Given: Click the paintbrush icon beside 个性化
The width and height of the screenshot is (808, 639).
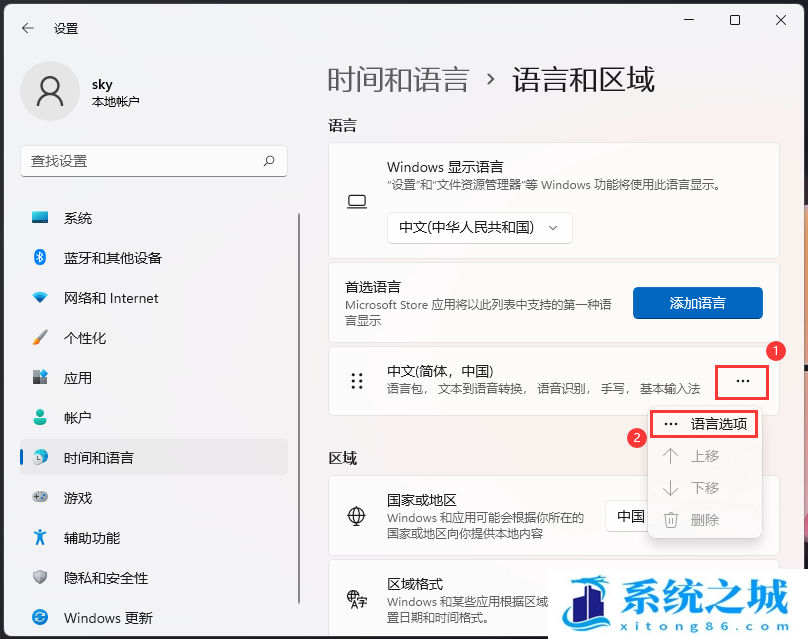Looking at the screenshot, I should pos(40,338).
